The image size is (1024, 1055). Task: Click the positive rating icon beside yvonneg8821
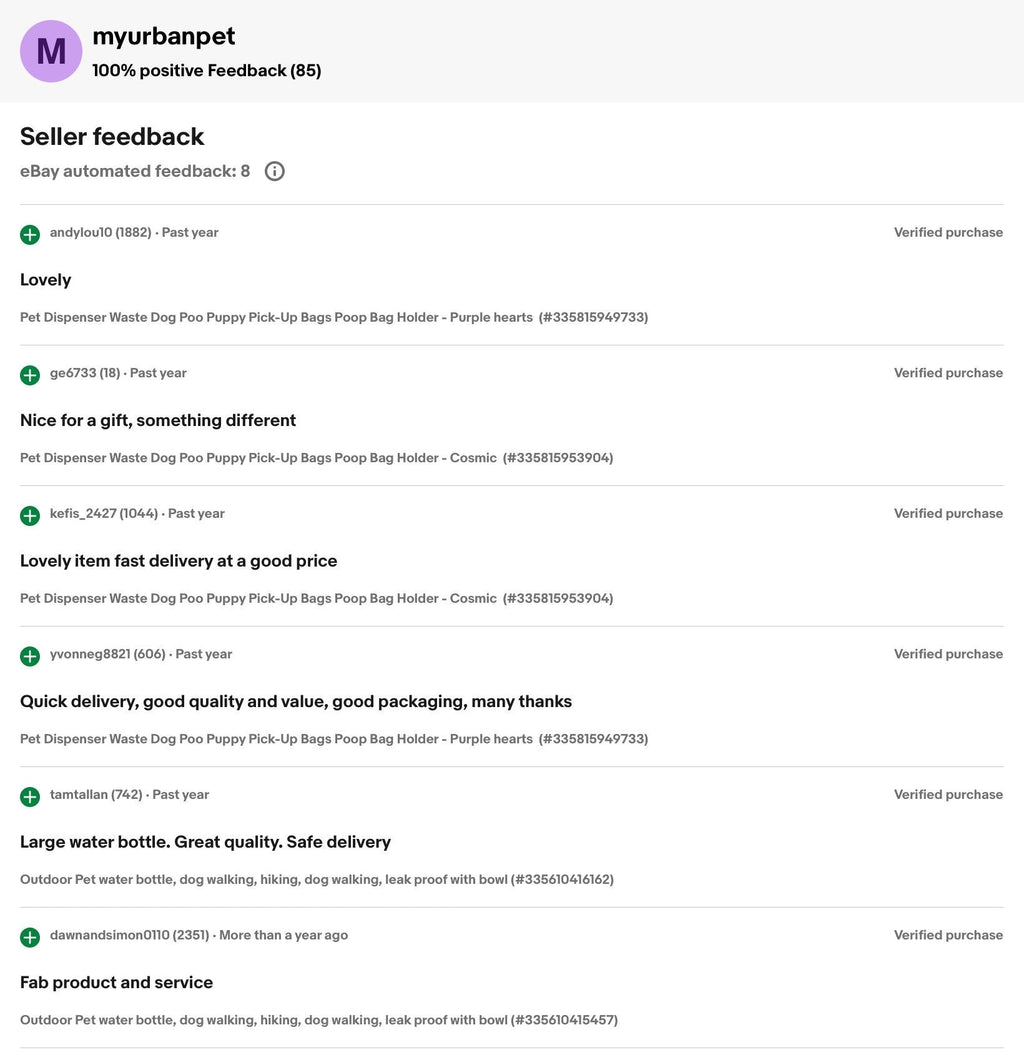[30, 656]
